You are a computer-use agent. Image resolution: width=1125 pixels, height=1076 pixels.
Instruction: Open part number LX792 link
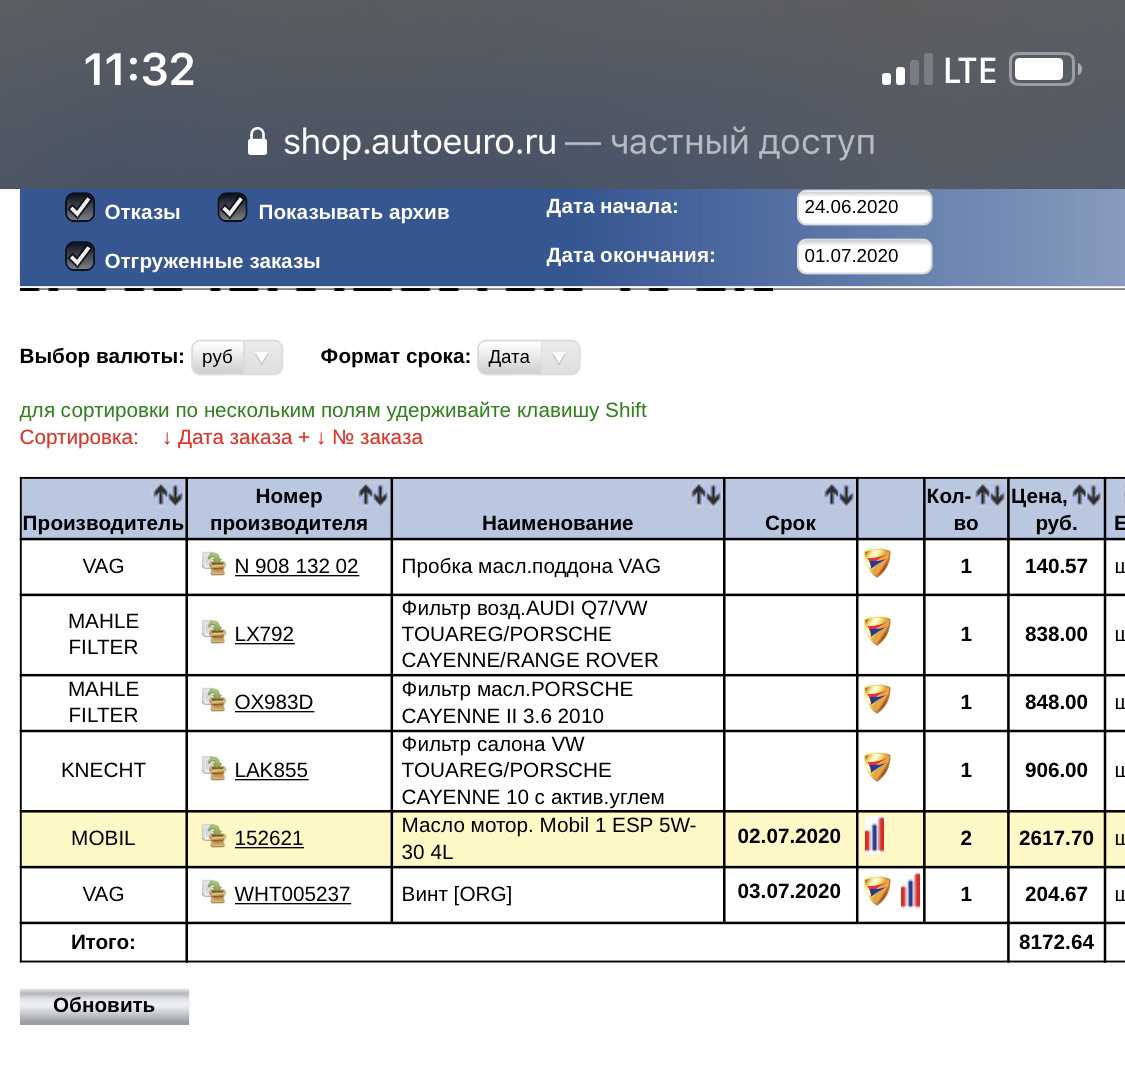point(264,634)
